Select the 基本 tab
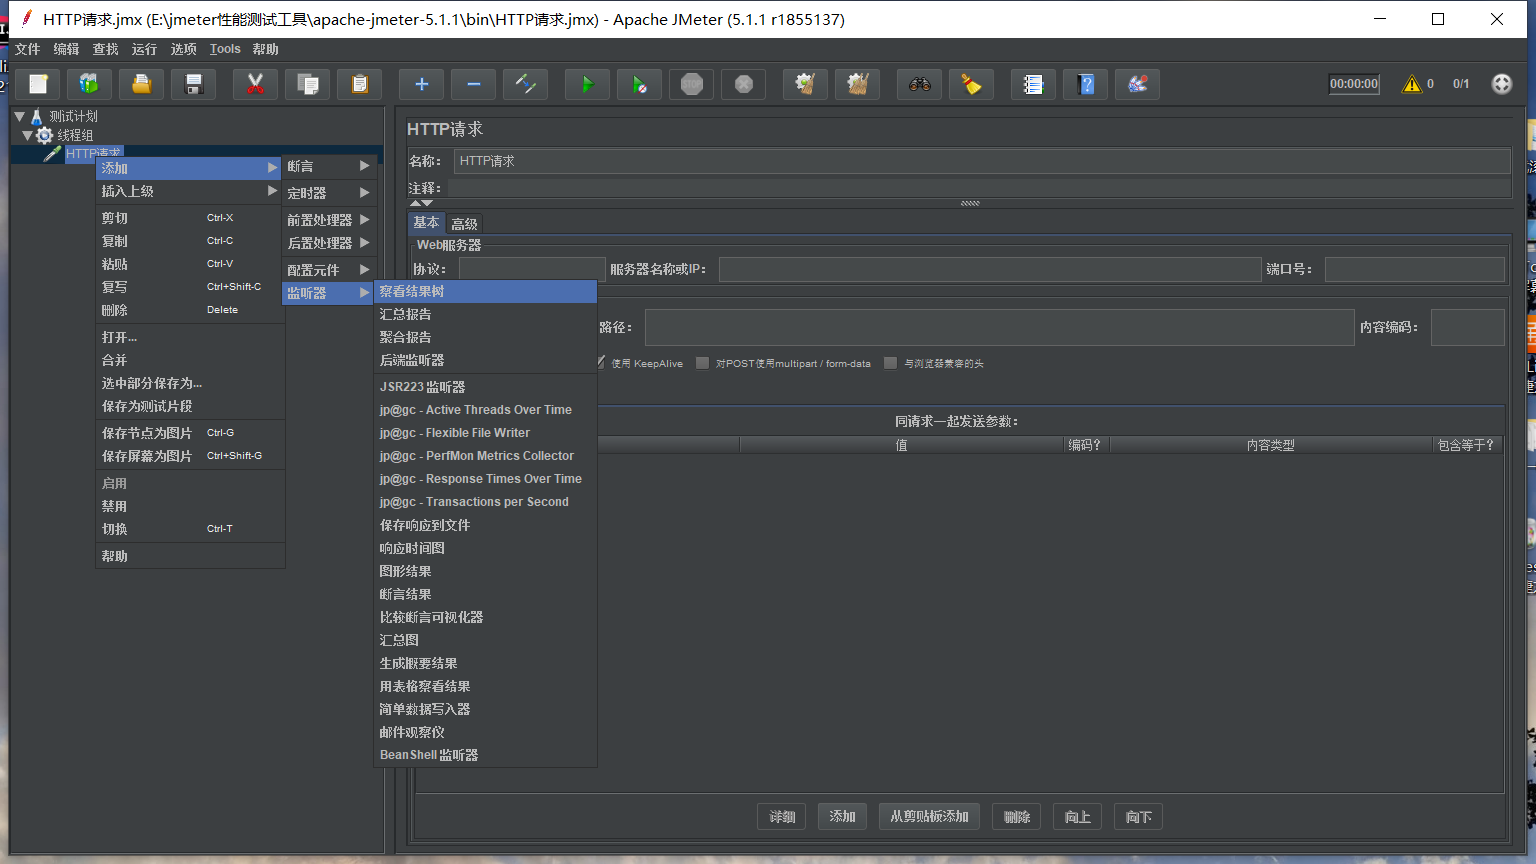This screenshot has height=864, width=1536. [x=426, y=223]
